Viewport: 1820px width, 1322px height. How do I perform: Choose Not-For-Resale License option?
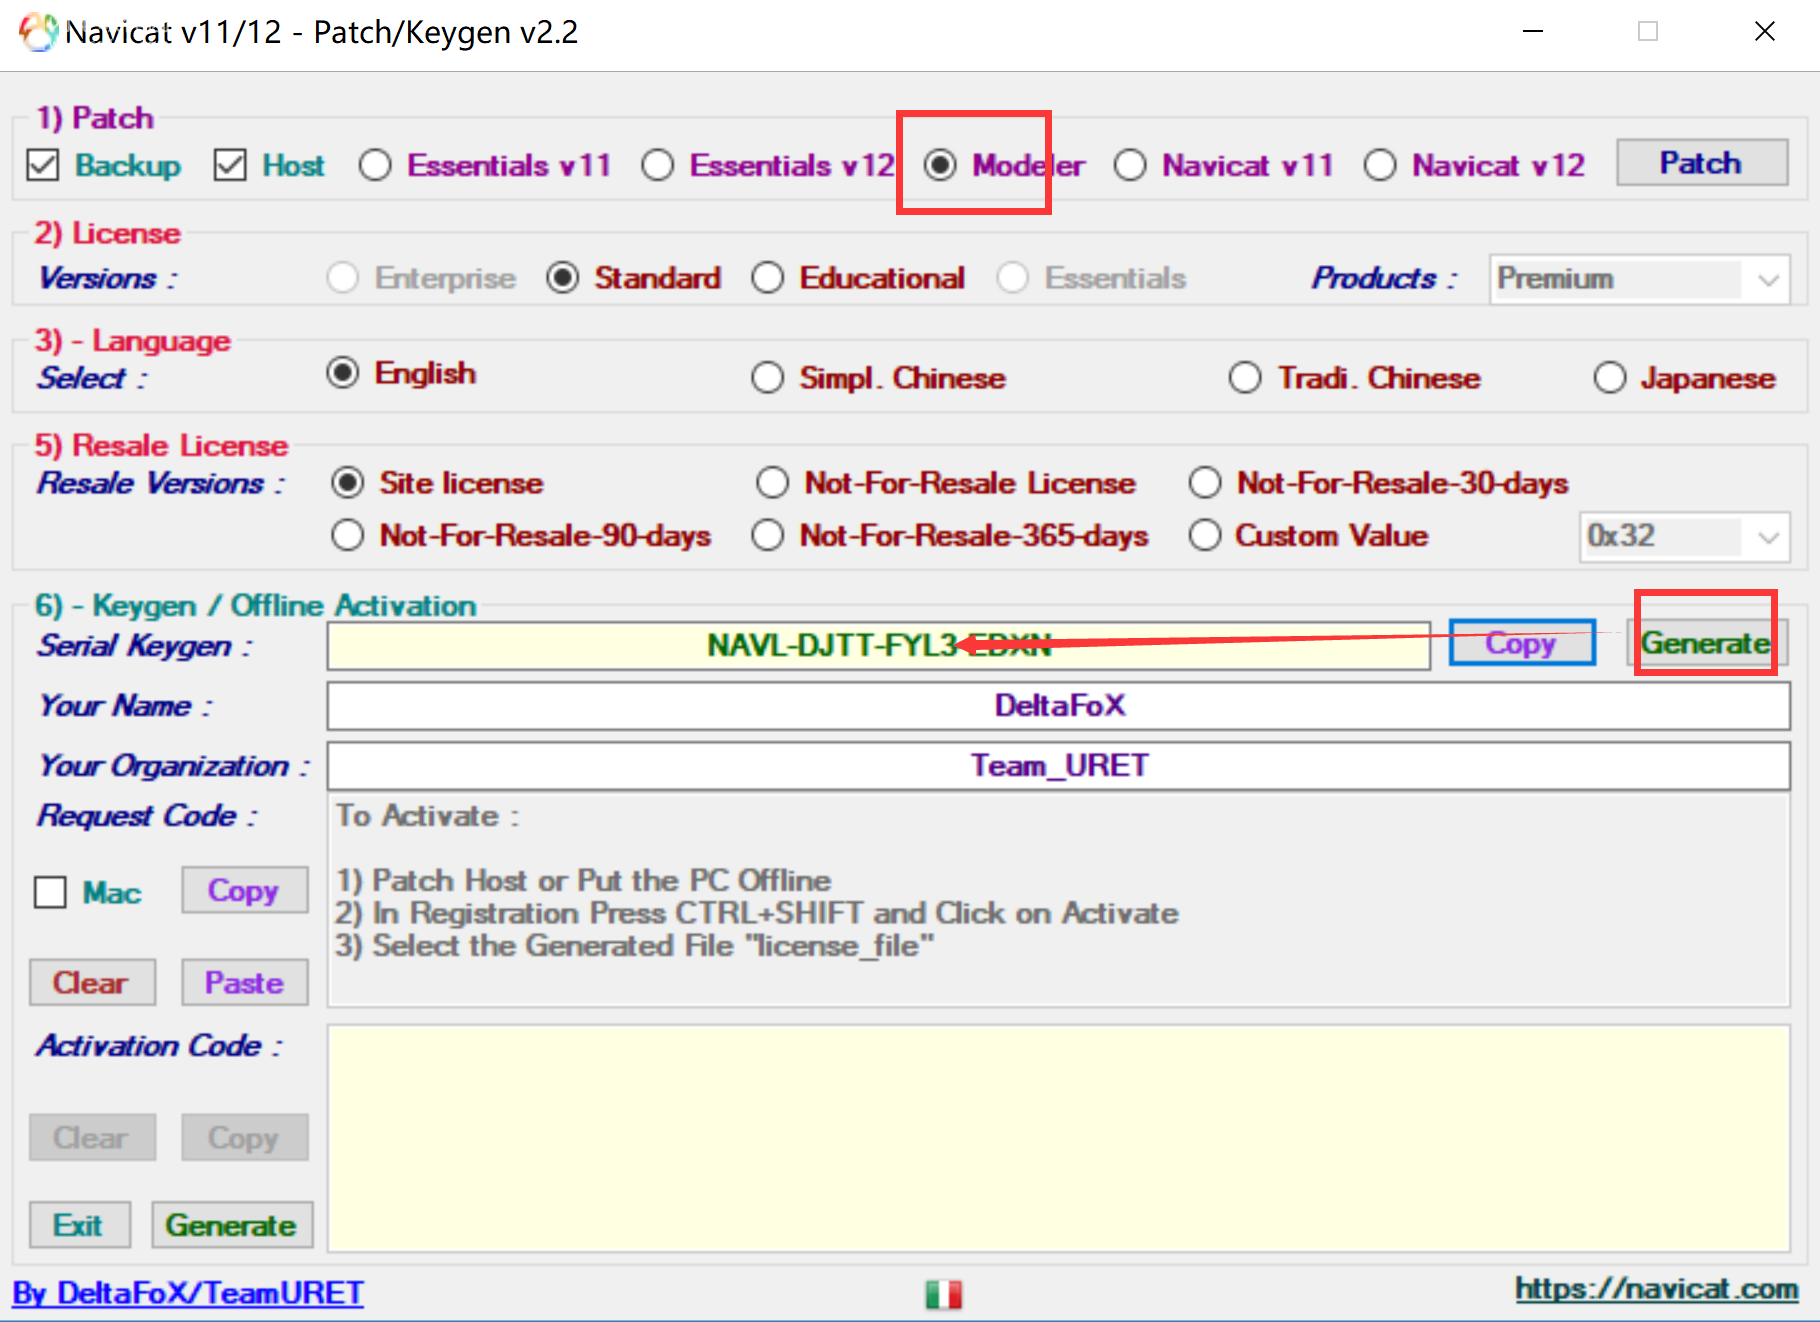point(772,483)
